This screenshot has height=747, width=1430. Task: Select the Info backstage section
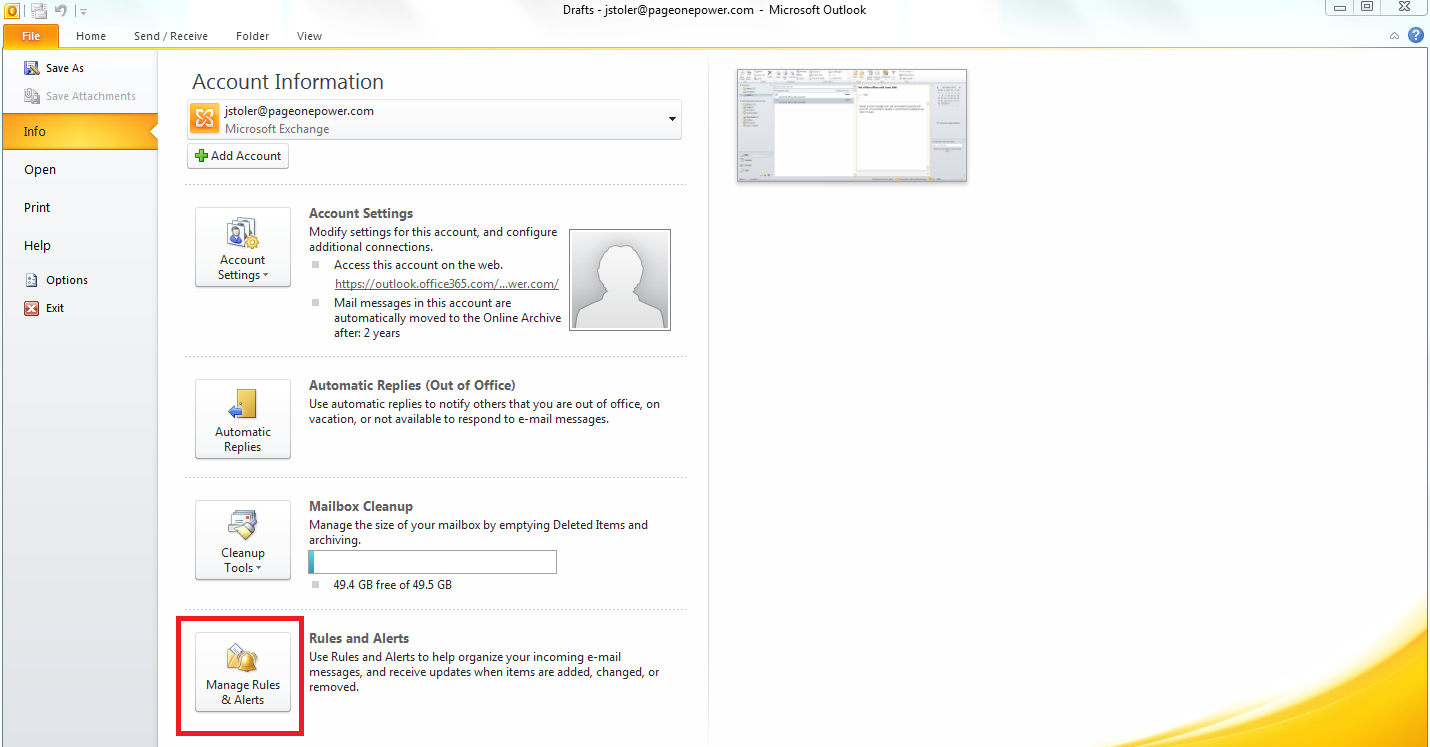(79, 131)
